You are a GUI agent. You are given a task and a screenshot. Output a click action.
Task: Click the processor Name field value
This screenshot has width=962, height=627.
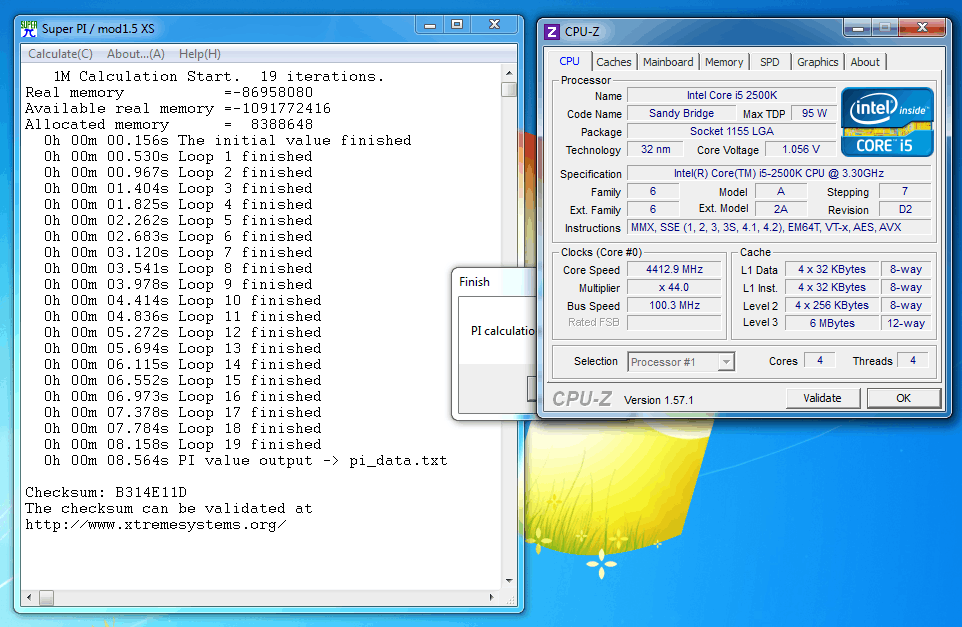coord(731,95)
